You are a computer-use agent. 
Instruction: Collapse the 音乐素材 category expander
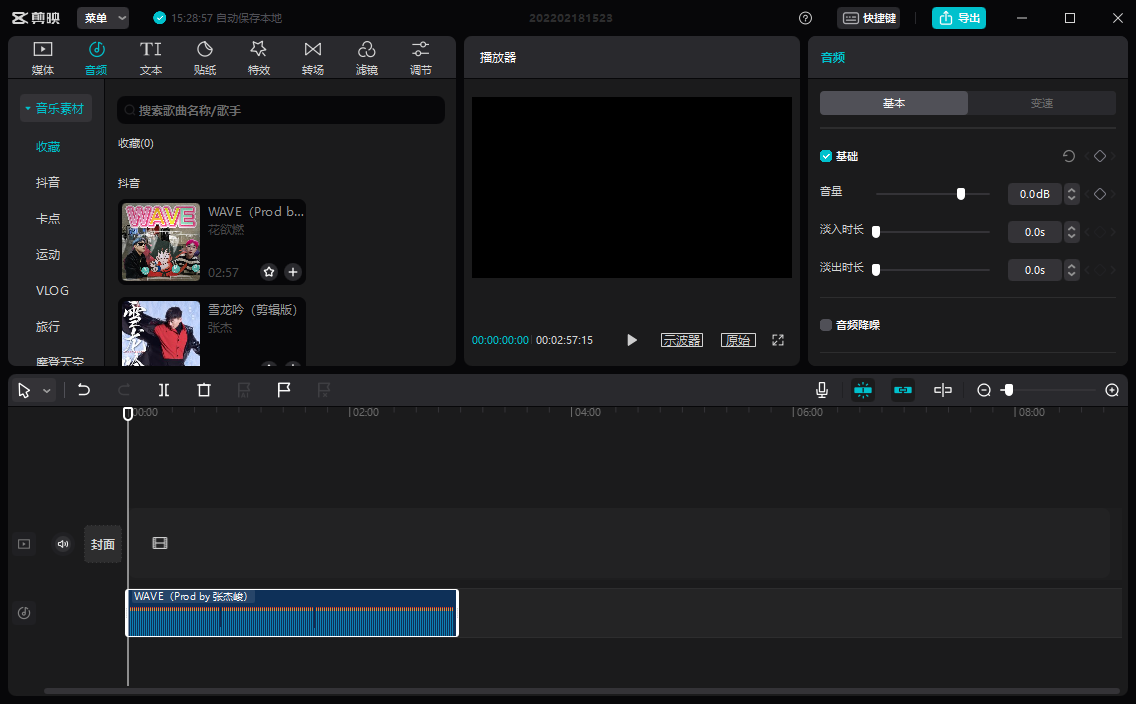point(28,109)
